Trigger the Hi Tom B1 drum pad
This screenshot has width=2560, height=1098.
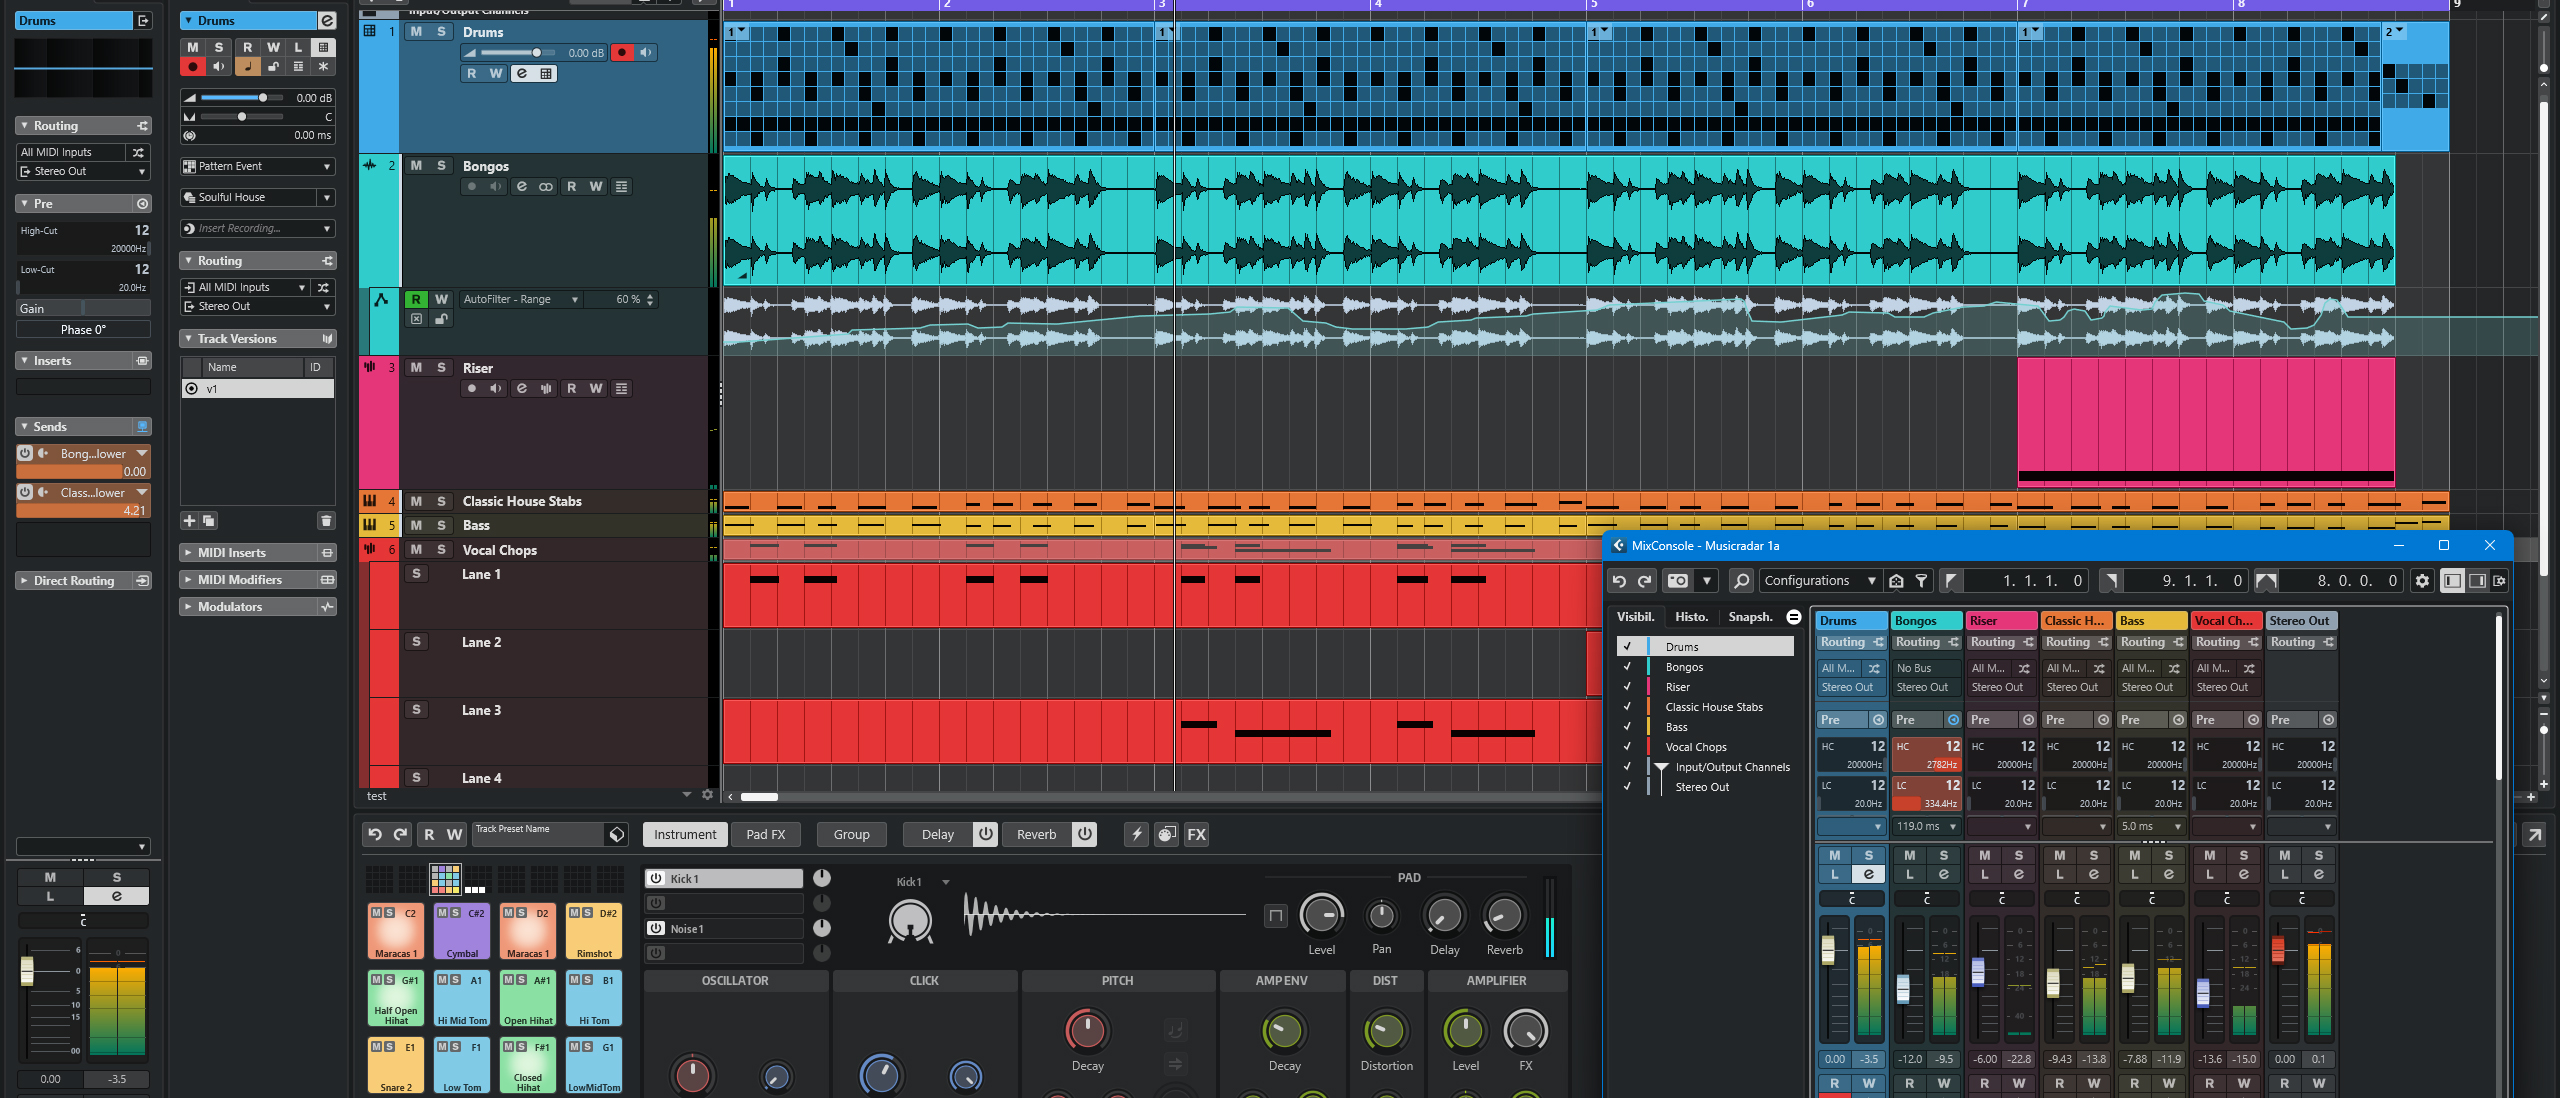(x=594, y=998)
